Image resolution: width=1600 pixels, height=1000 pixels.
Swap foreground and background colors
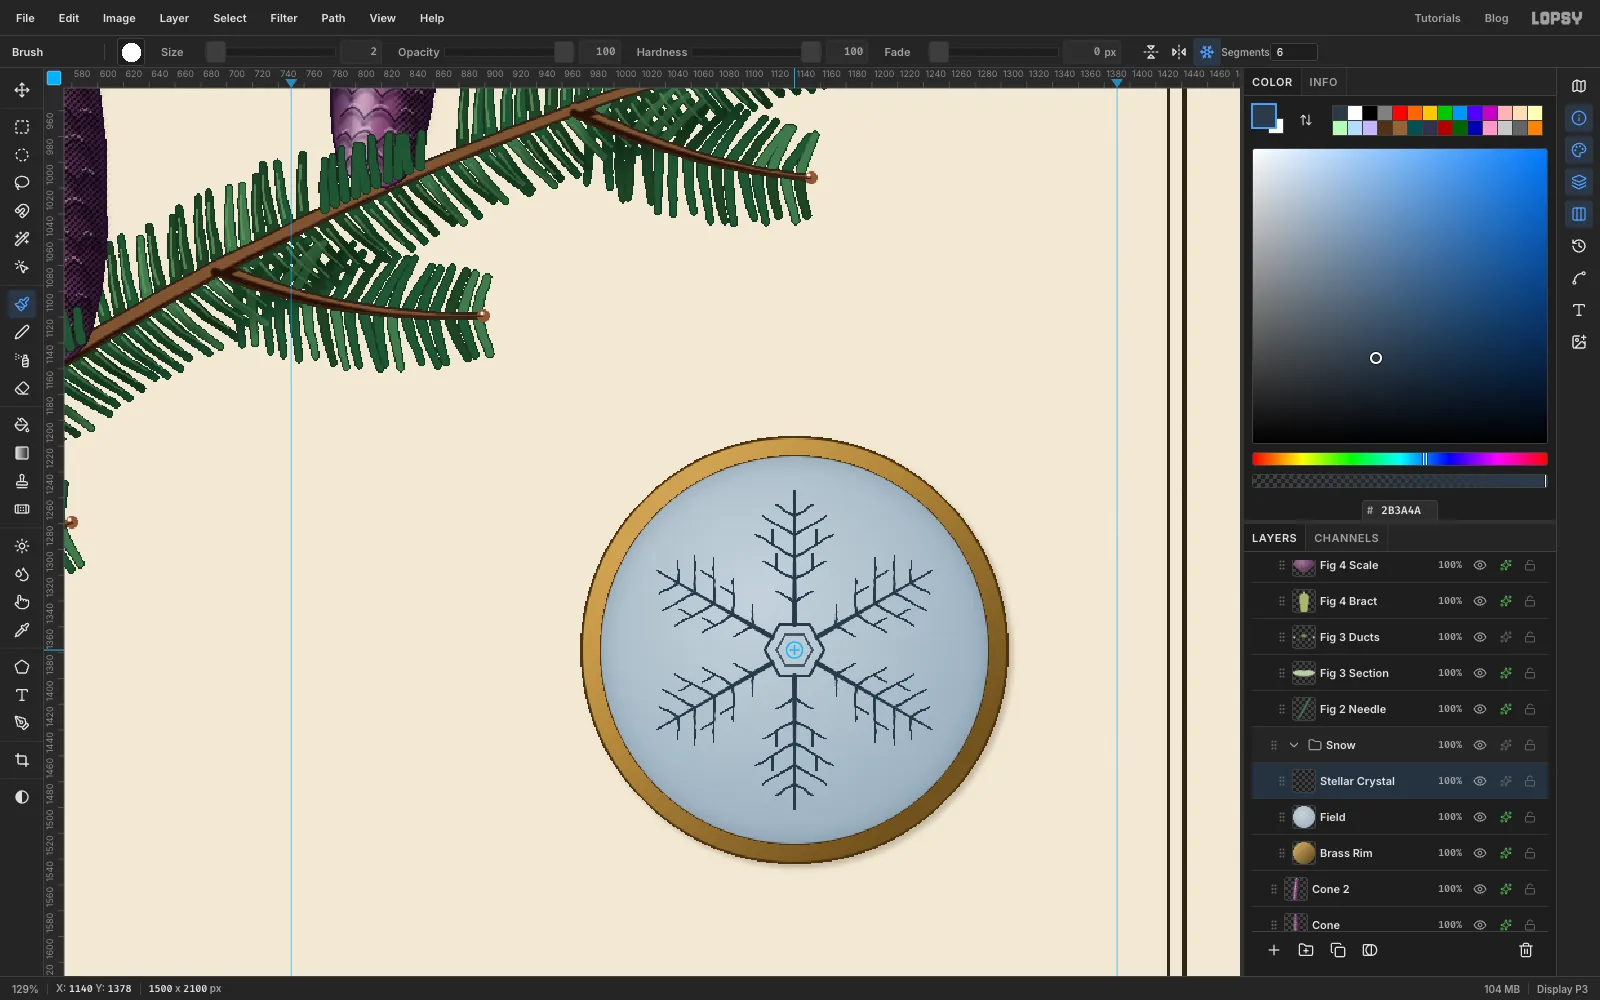click(1306, 120)
